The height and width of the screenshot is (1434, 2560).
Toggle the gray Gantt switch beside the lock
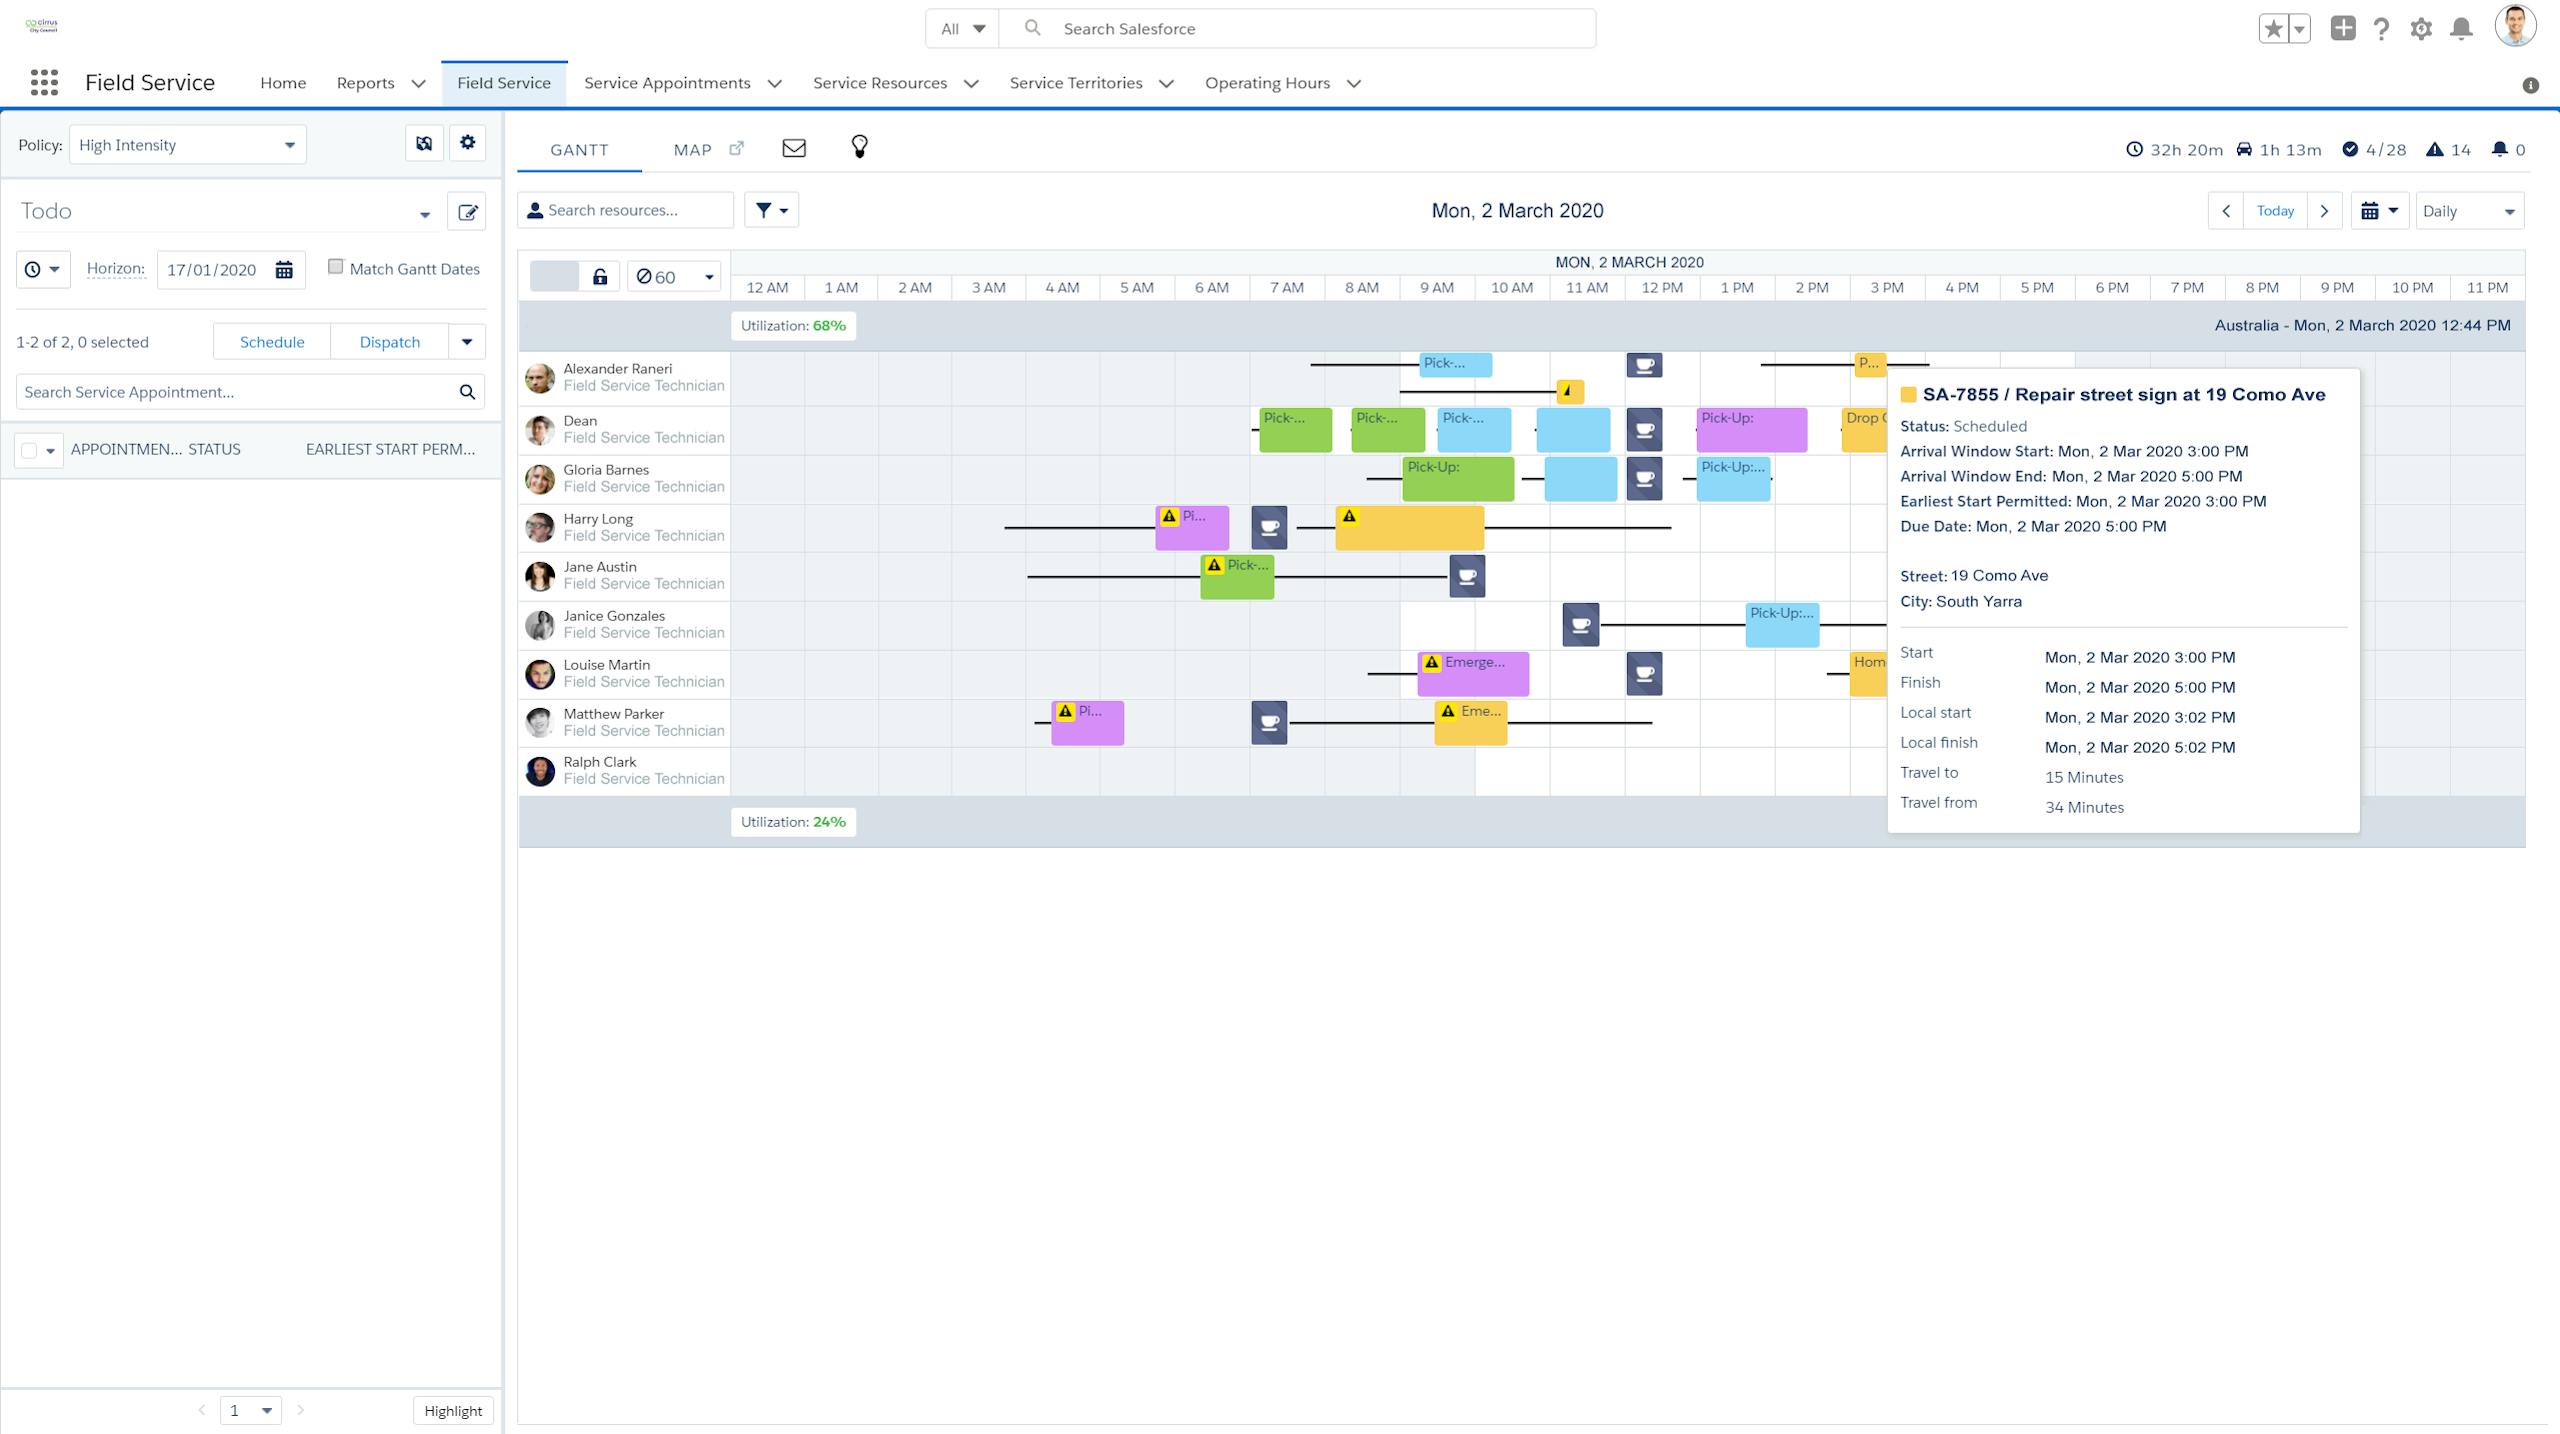(x=555, y=277)
